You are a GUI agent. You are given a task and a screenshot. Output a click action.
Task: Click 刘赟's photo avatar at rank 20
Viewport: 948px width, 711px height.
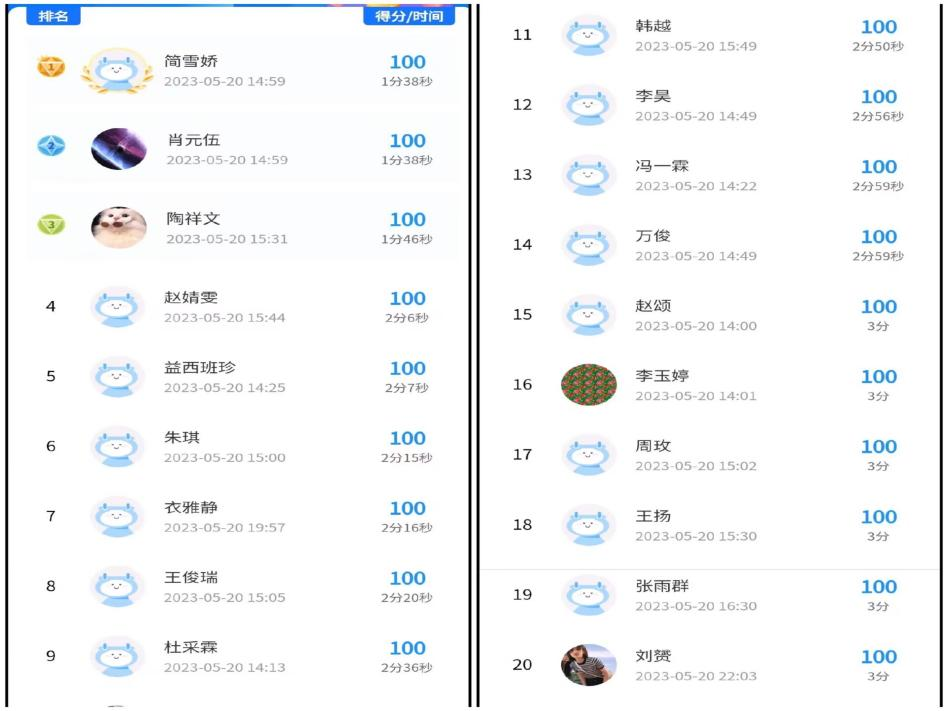click(588, 664)
